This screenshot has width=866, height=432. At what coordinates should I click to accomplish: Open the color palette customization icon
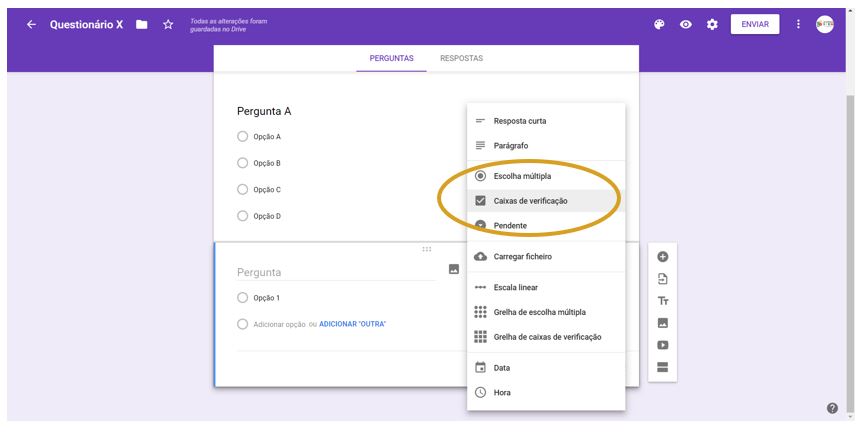(x=659, y=25)
